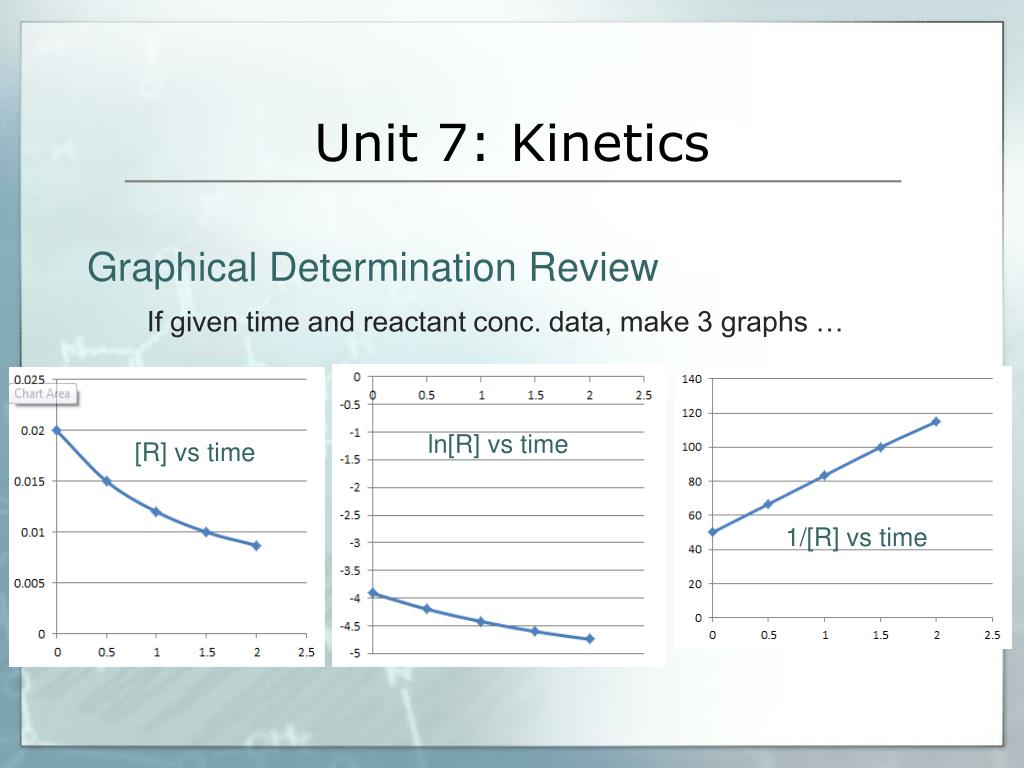Click the last data point at time 2 in the [R] chart
1024x768 pixels.
point(257,545)
